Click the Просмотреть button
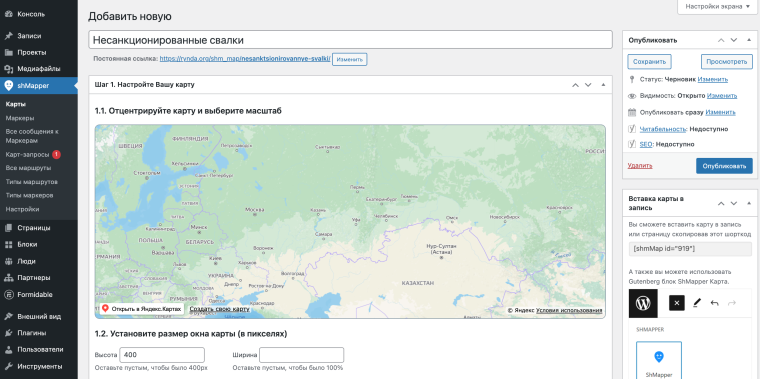 click(x=727, y=62)
